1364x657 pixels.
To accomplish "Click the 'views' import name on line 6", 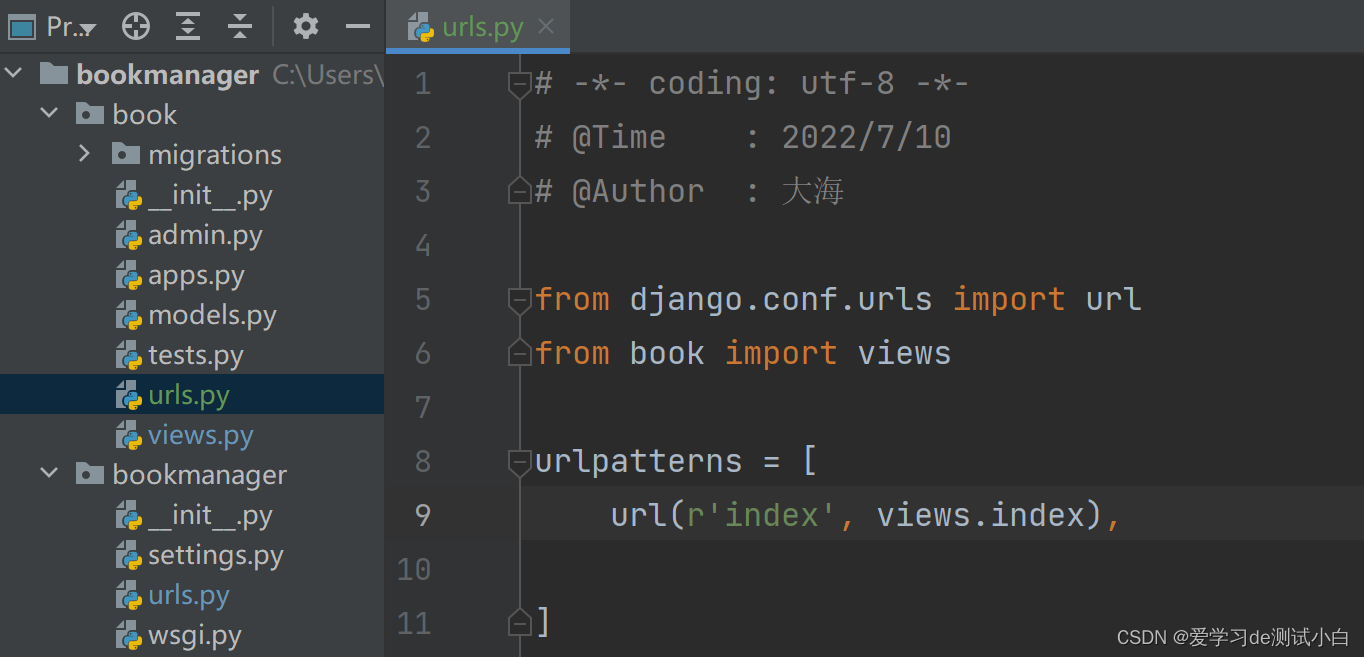I will click(904, 353).
